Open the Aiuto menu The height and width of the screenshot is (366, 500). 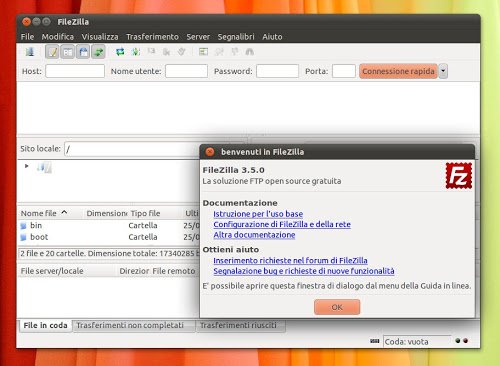[272, 37]
